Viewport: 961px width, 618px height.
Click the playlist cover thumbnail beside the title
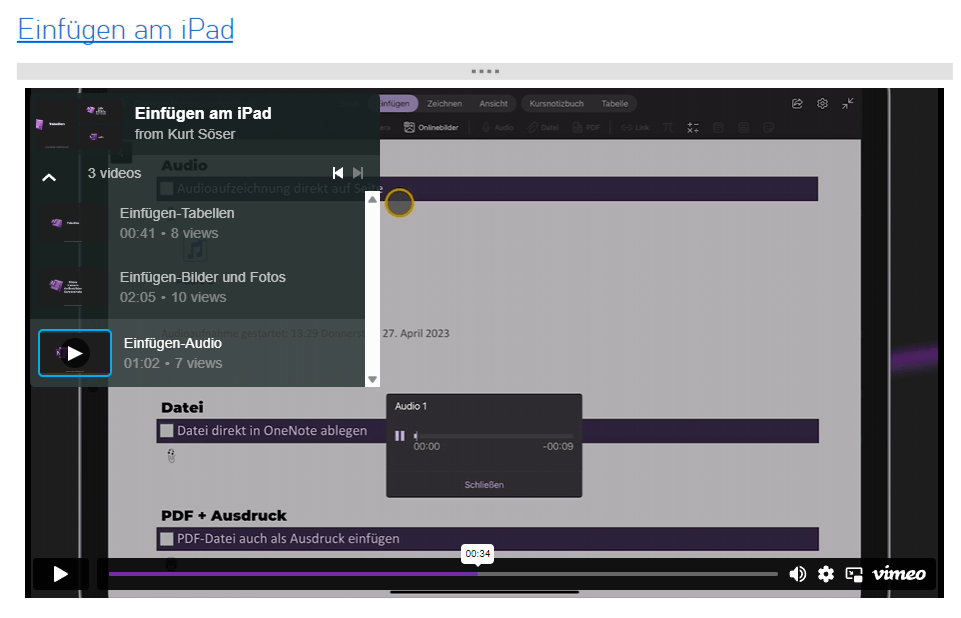(80, 123)
